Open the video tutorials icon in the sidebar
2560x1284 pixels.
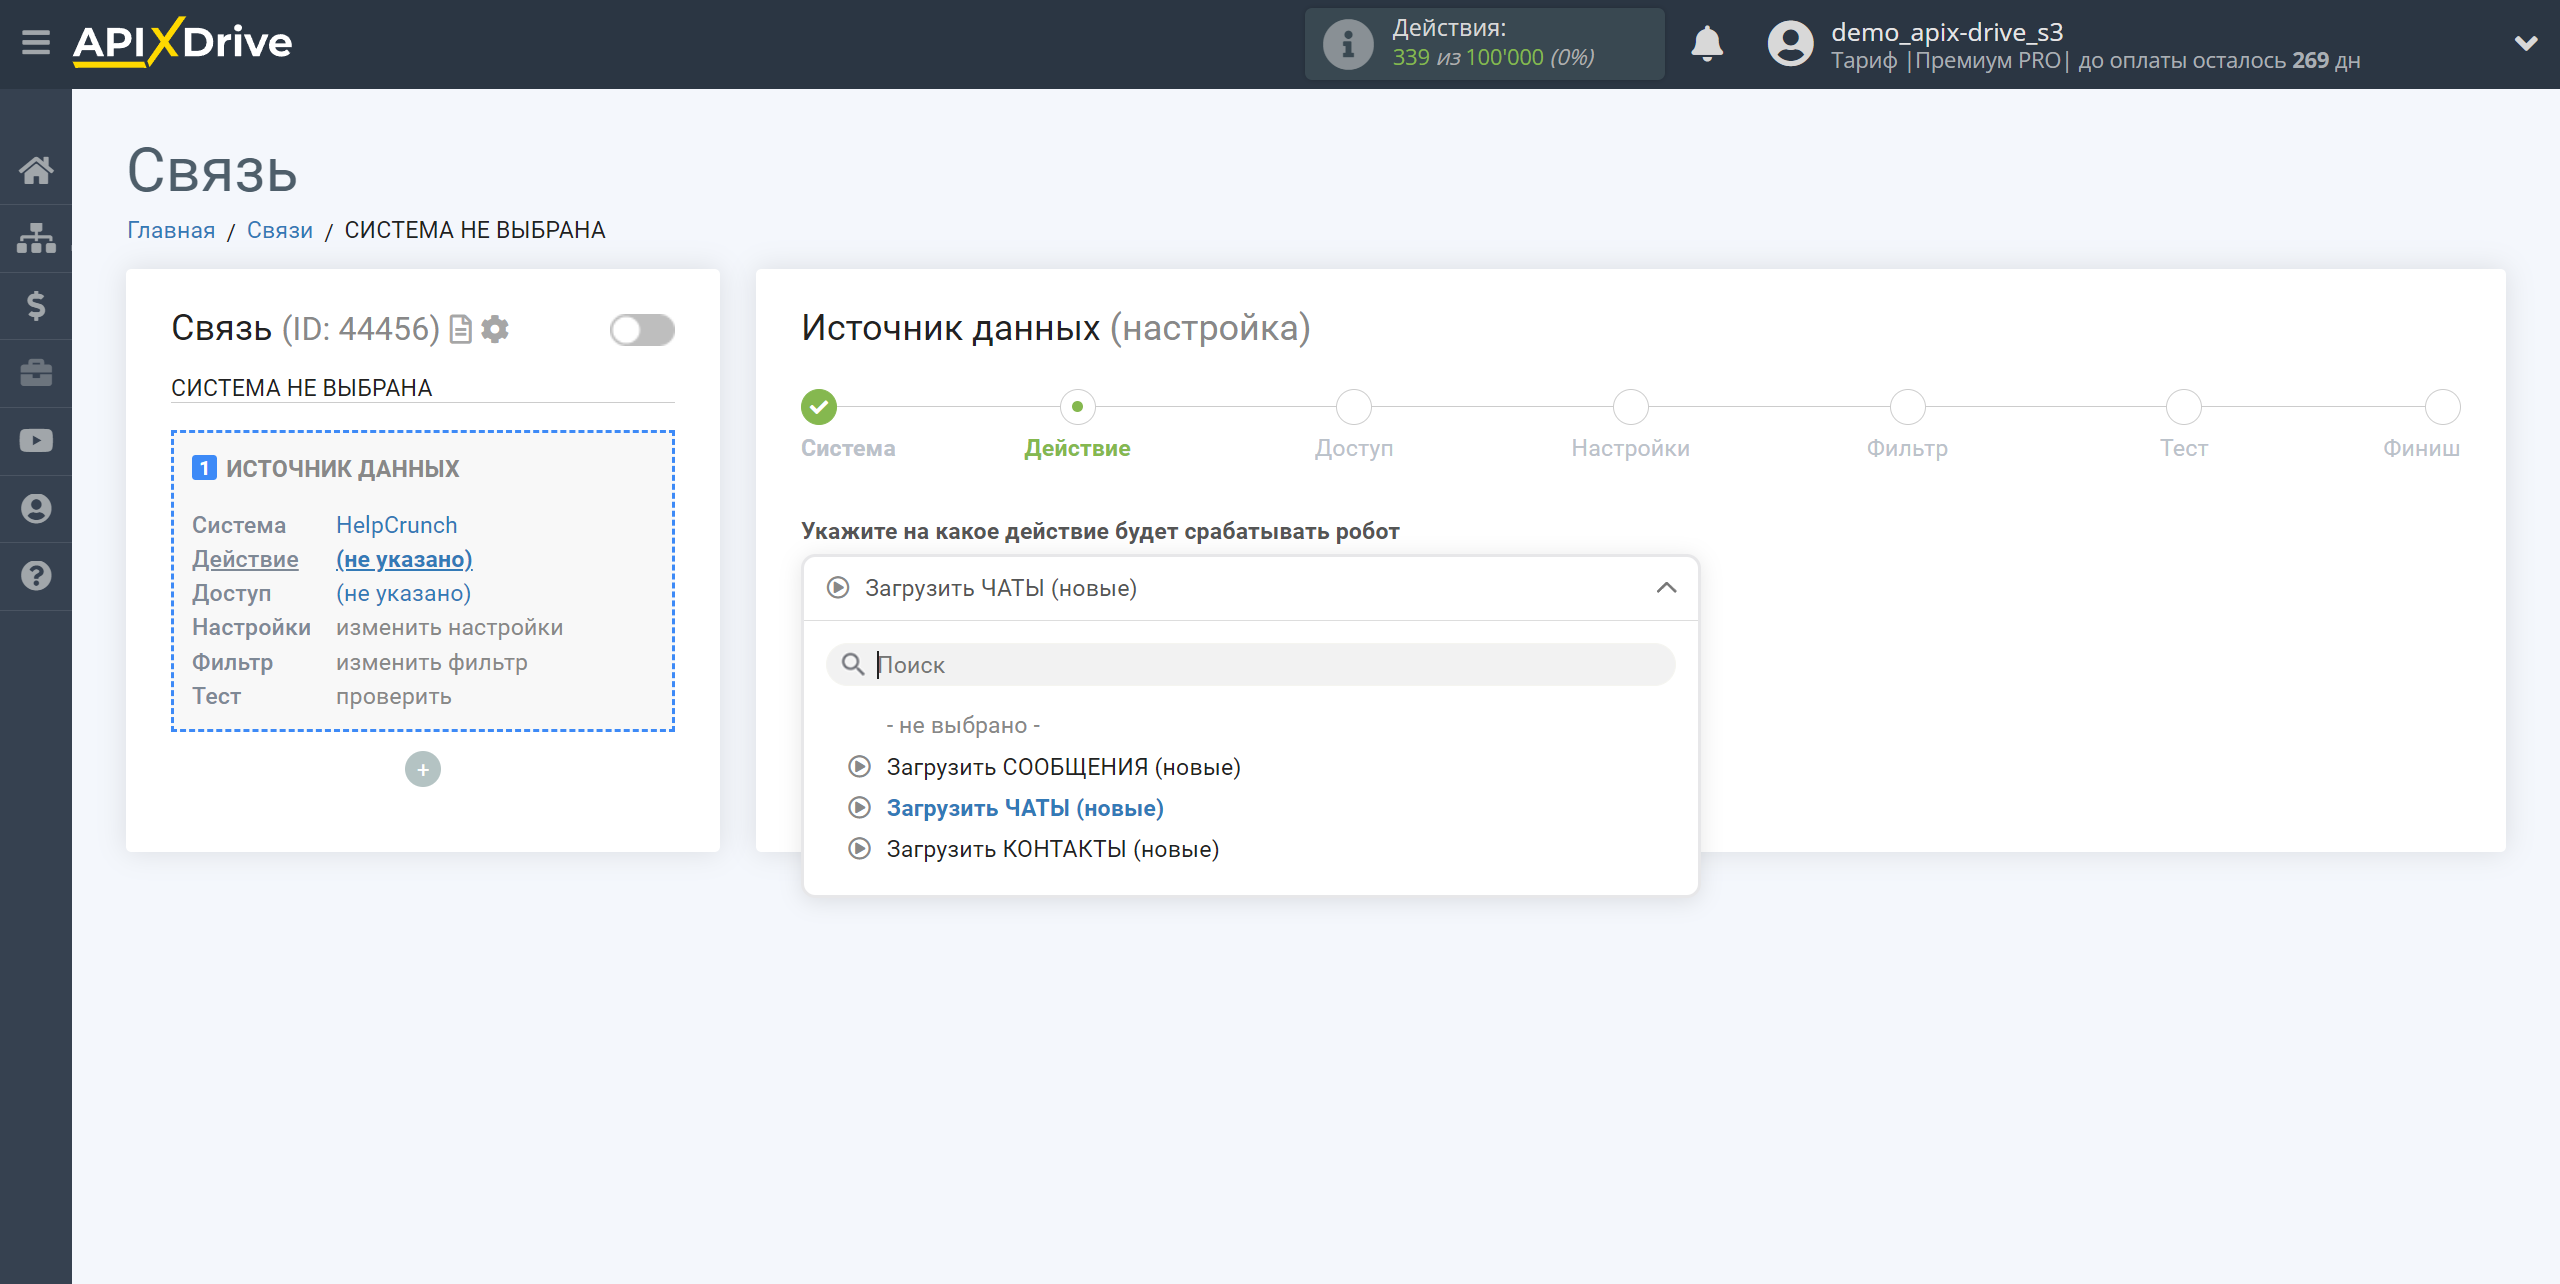pos(36,441)
